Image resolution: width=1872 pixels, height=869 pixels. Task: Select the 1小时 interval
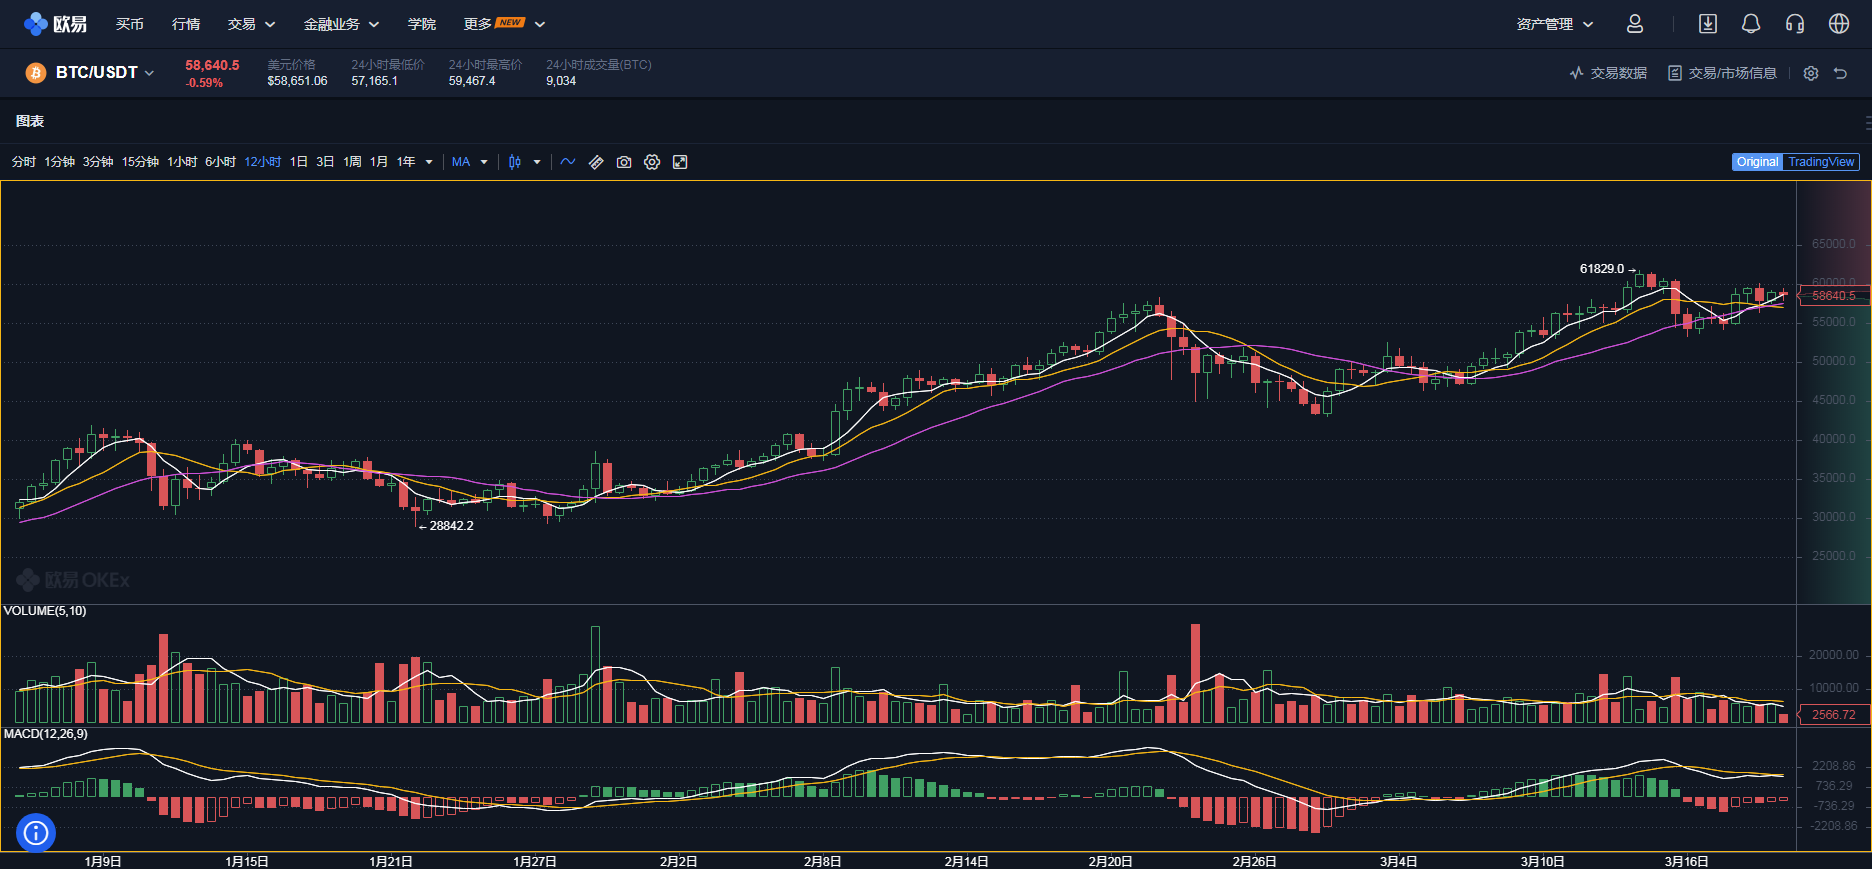(x=182, y=162)
